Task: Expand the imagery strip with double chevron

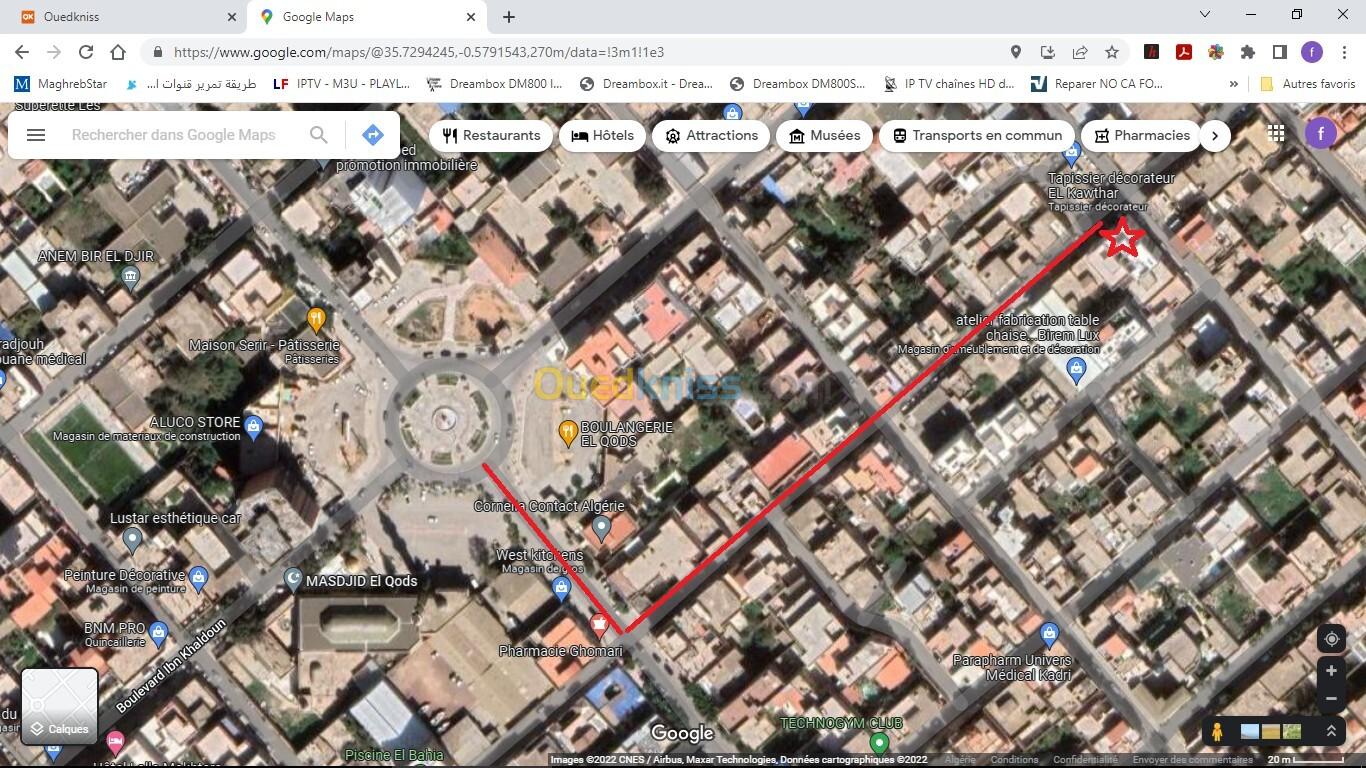Action: (x=1331, y=732)
